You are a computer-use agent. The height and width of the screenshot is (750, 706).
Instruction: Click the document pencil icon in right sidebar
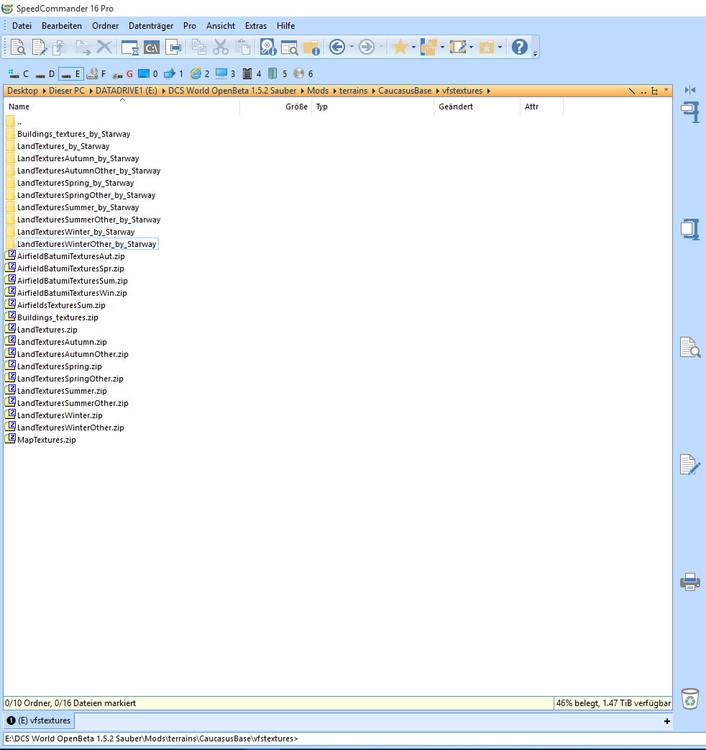pos(690,464)
